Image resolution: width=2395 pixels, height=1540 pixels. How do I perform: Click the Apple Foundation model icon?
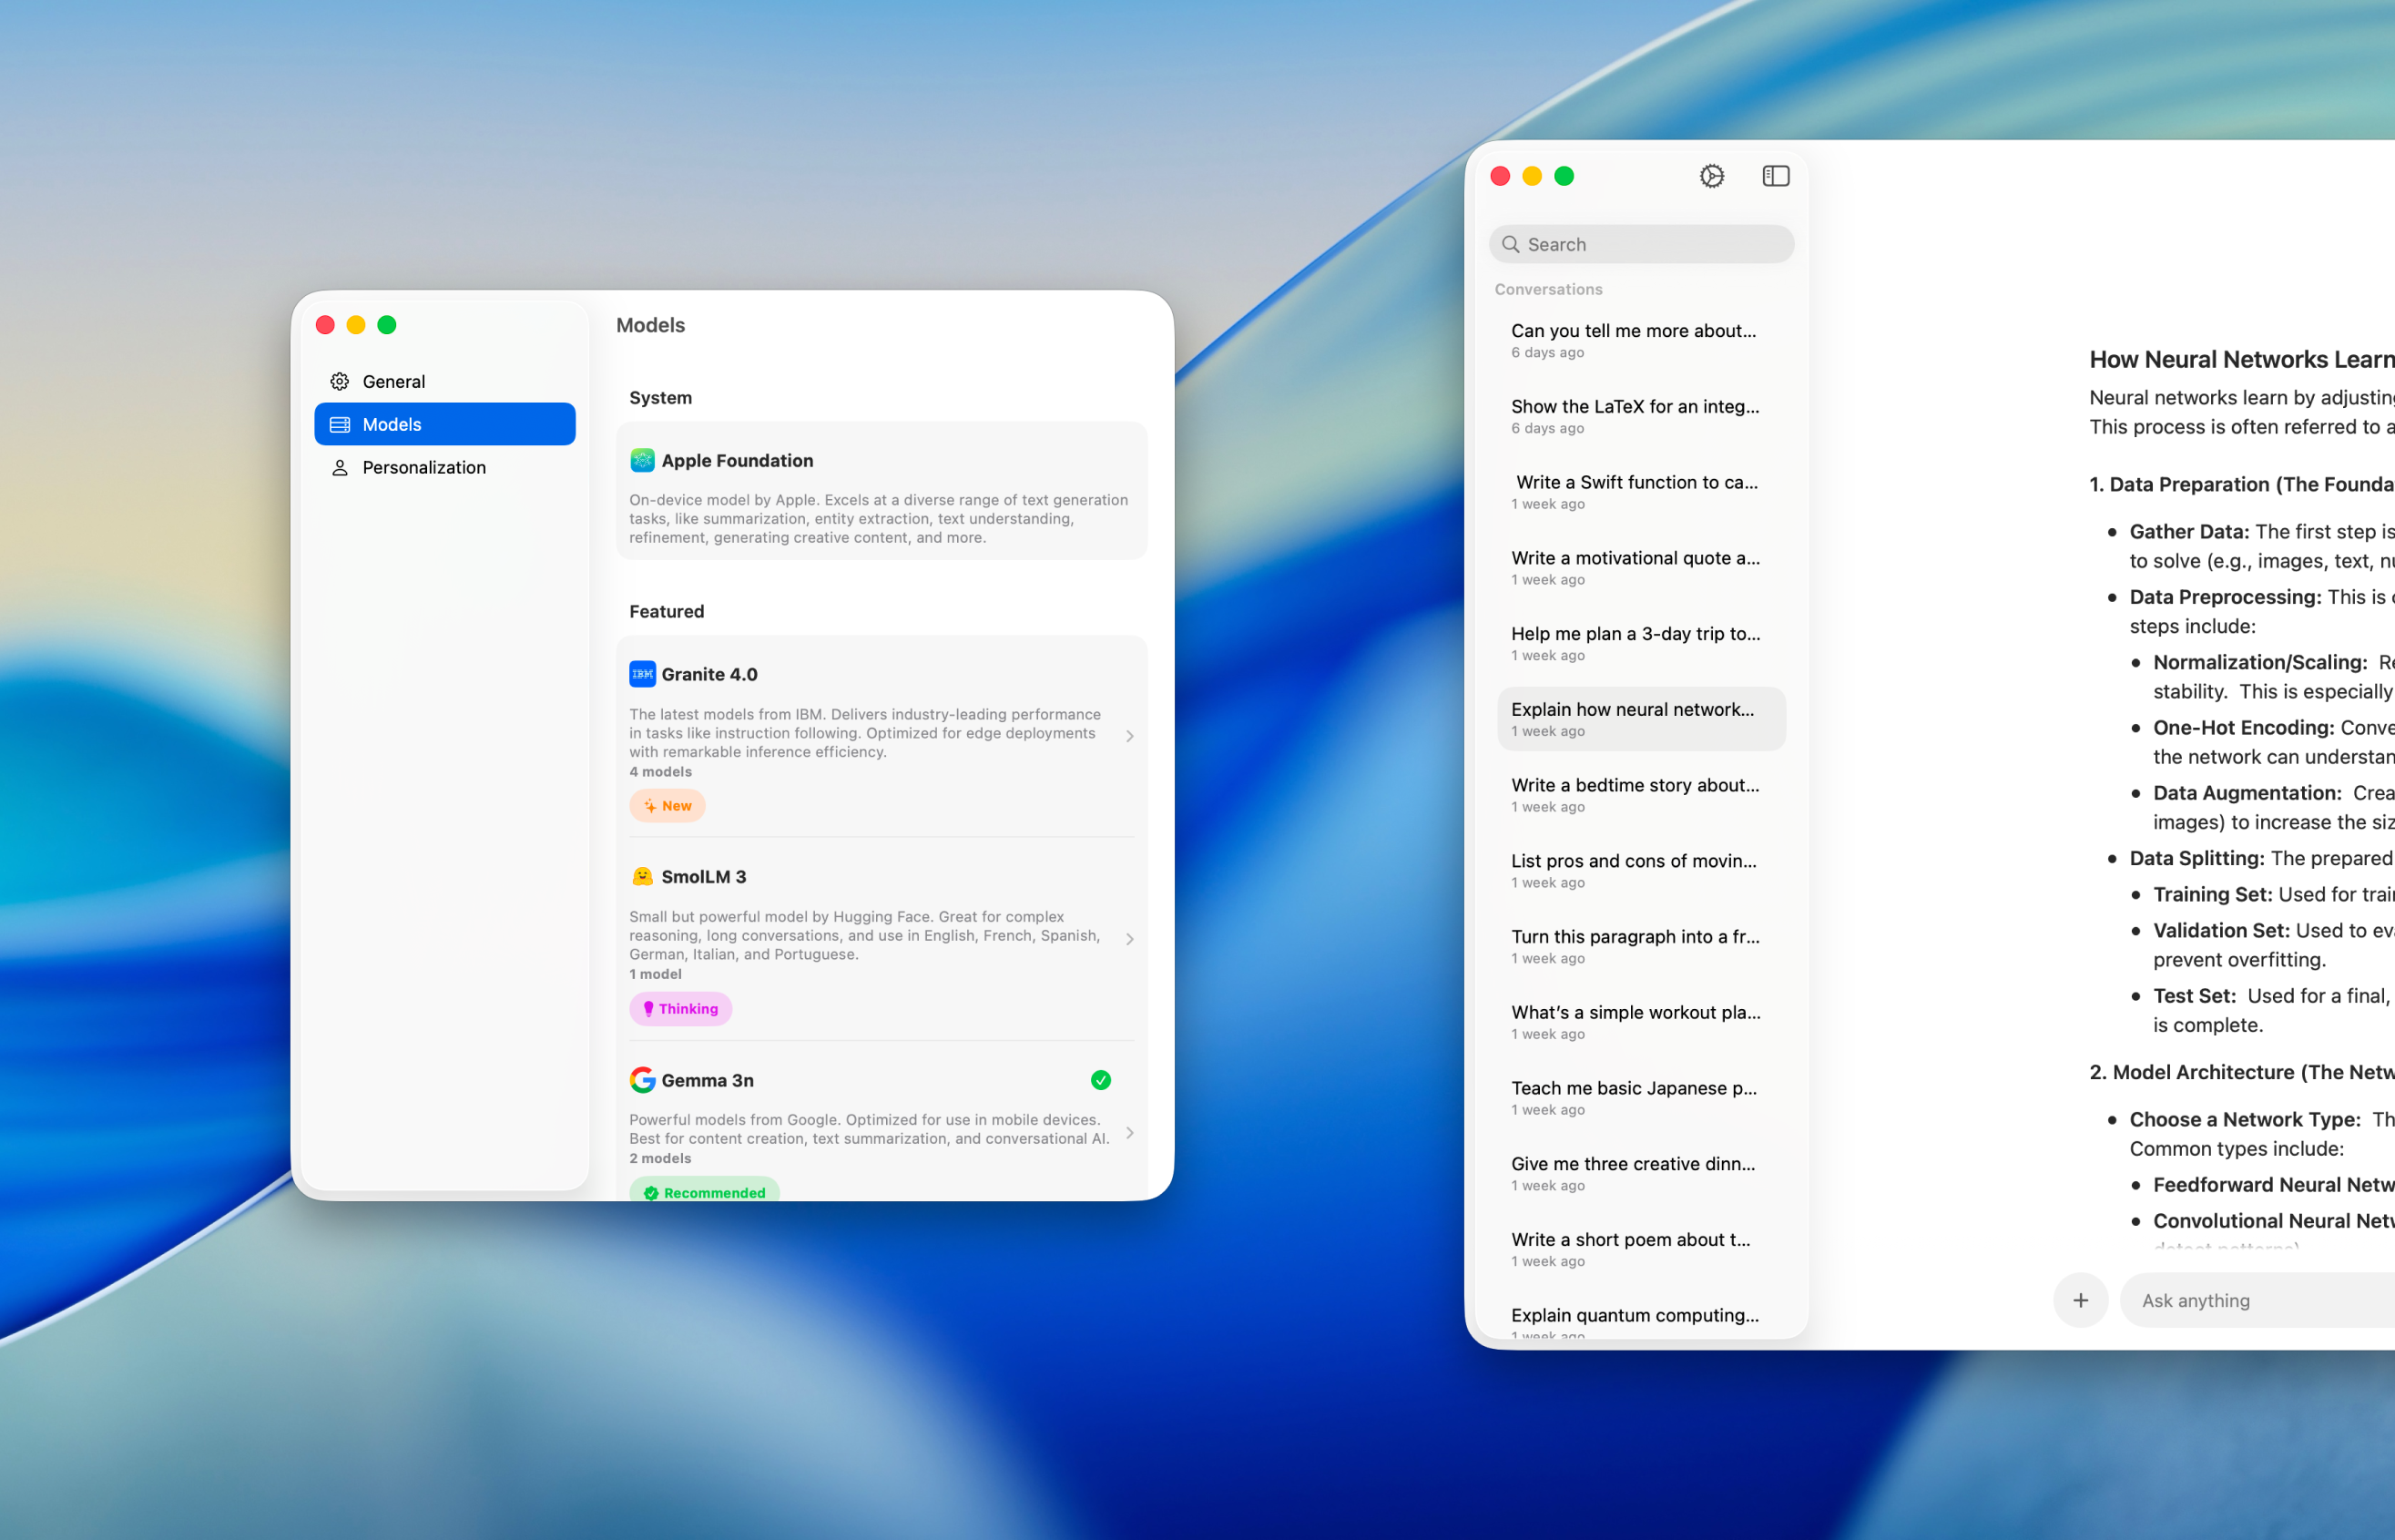tap(643, 460)
